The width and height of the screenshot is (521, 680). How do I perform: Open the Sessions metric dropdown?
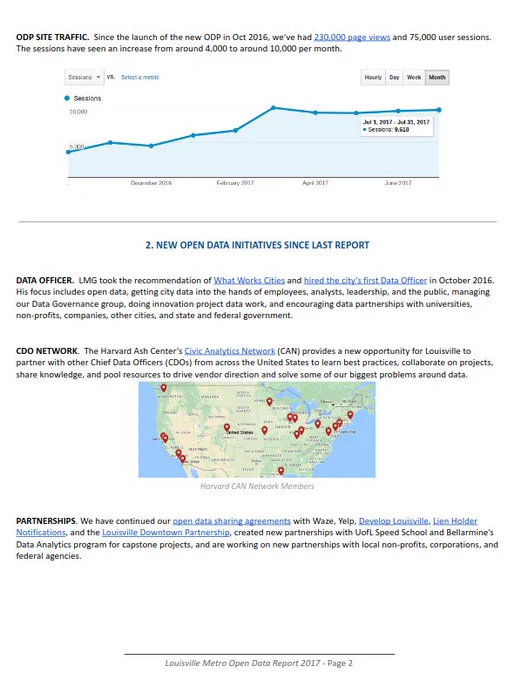pyautogui.click(x=85, y=77)
